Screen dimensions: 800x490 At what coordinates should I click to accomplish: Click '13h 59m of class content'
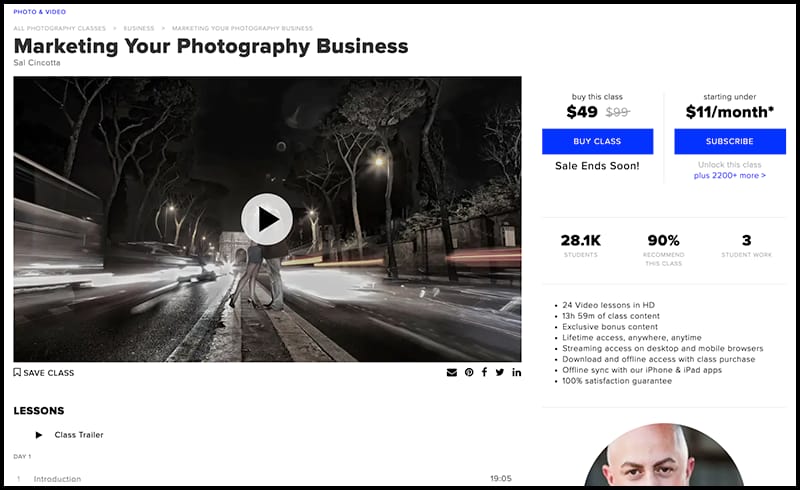click(611, 316)
